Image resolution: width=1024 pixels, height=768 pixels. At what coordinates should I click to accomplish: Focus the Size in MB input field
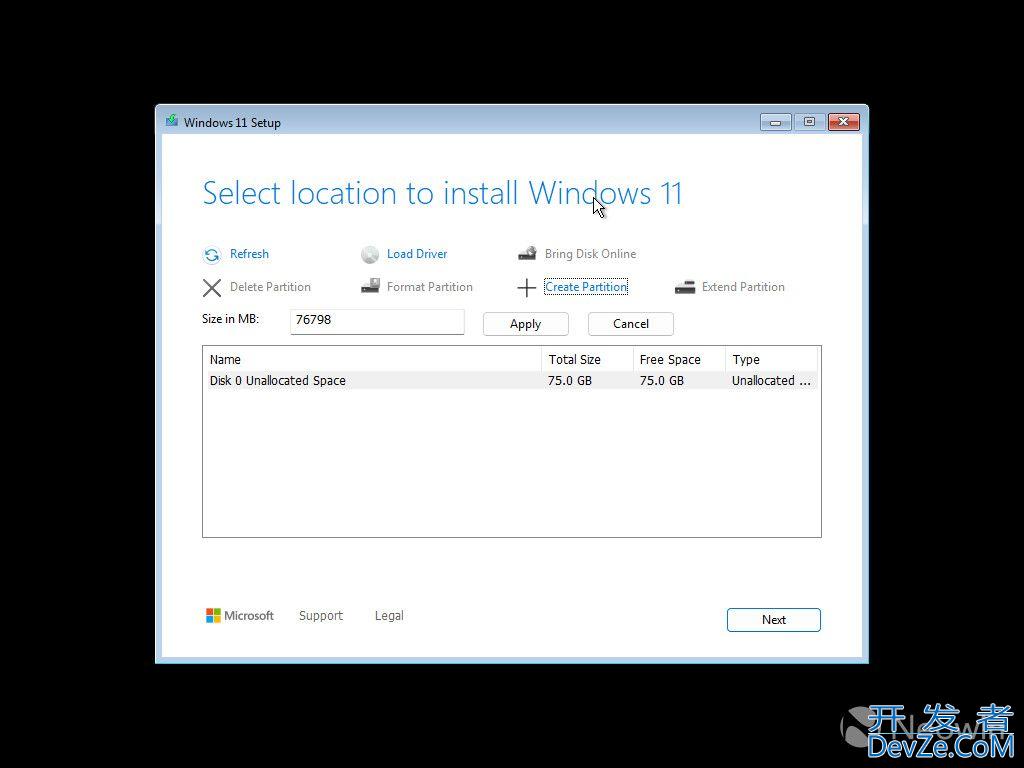[377, 321]
